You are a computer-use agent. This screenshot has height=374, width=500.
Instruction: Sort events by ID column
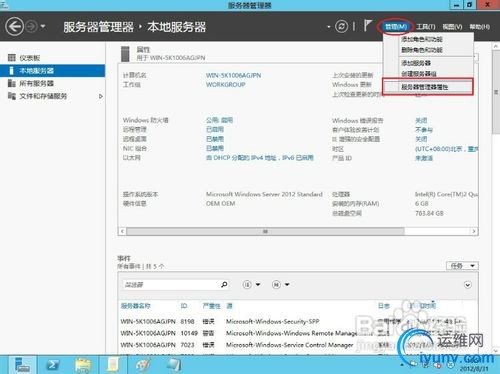pyautogui.click(x=184, y=306)
